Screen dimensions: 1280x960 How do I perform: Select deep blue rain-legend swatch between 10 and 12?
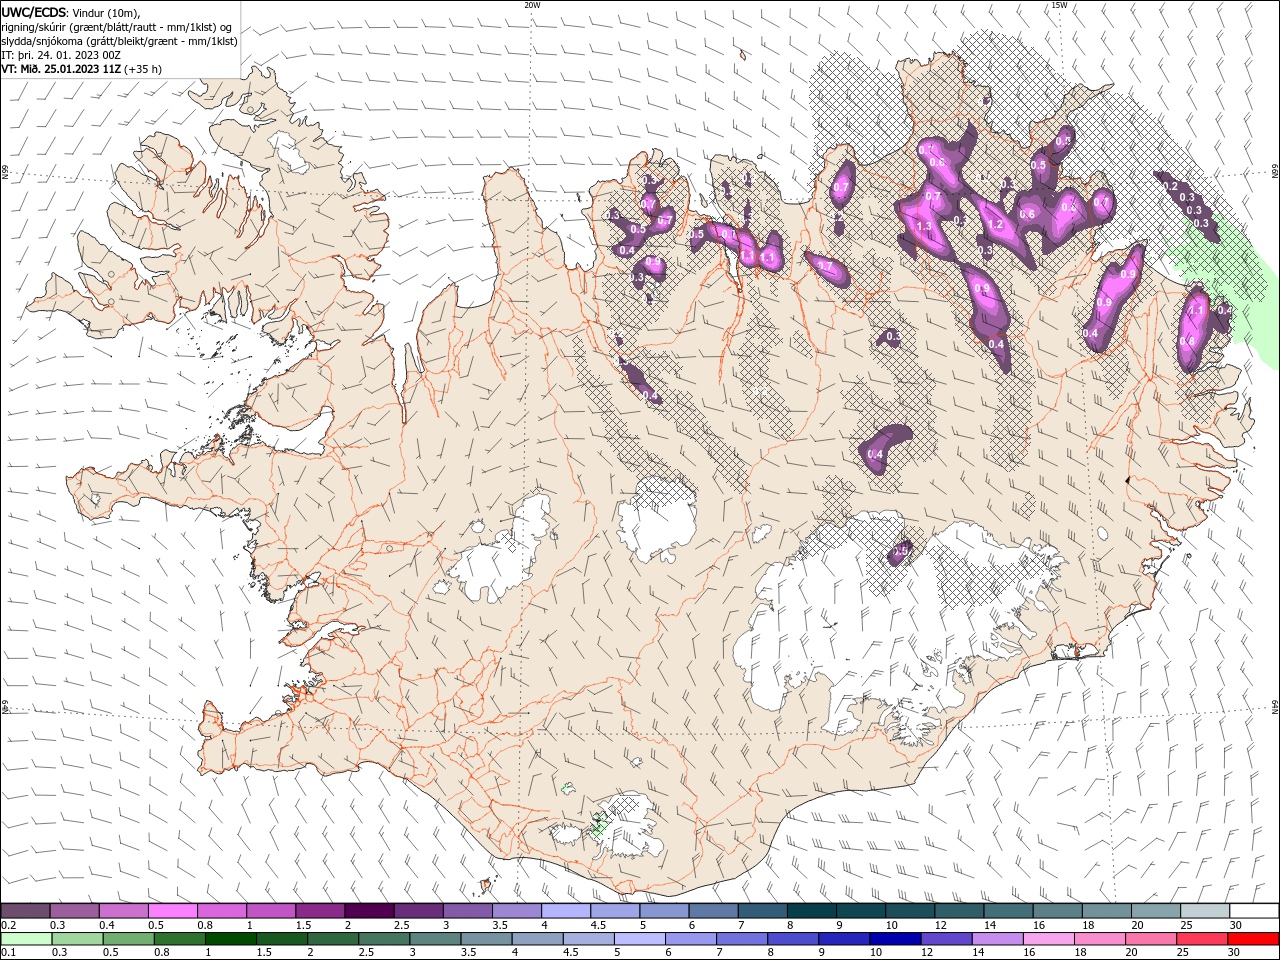click(893, 939)
